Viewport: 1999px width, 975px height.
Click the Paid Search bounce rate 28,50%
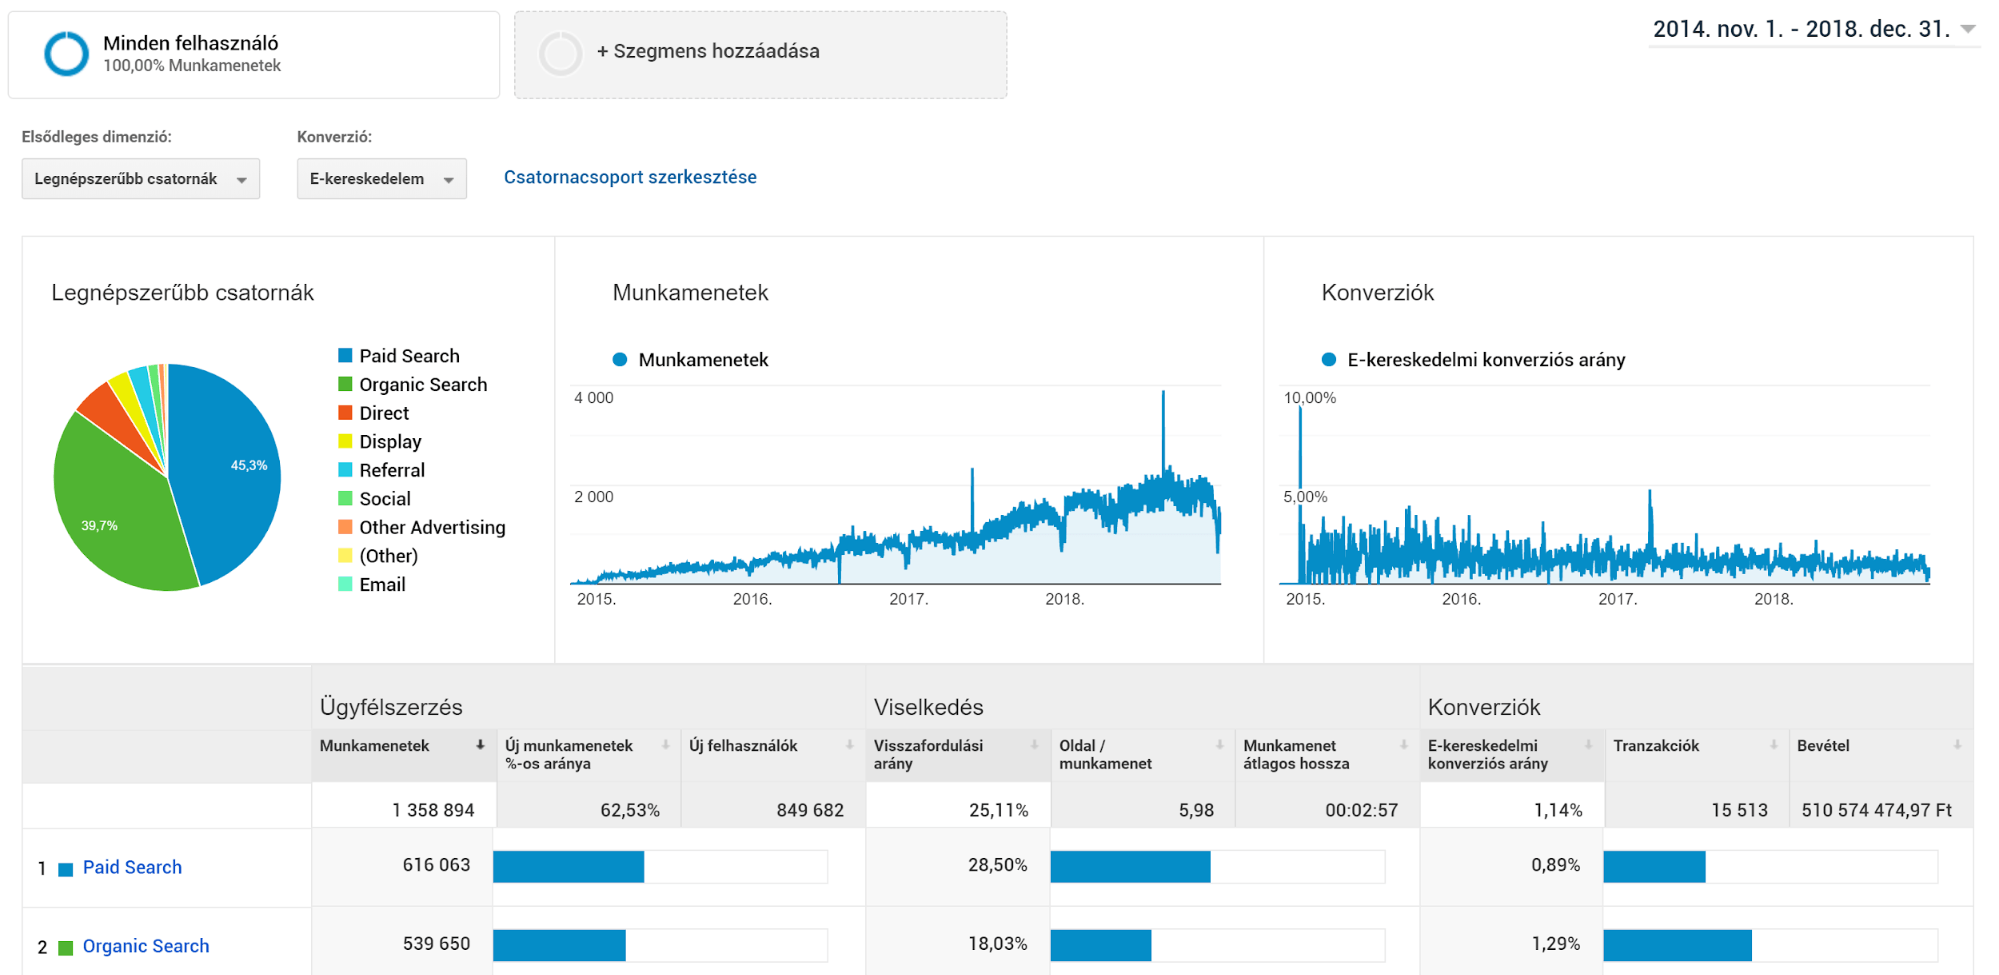(x=997, y=865)
